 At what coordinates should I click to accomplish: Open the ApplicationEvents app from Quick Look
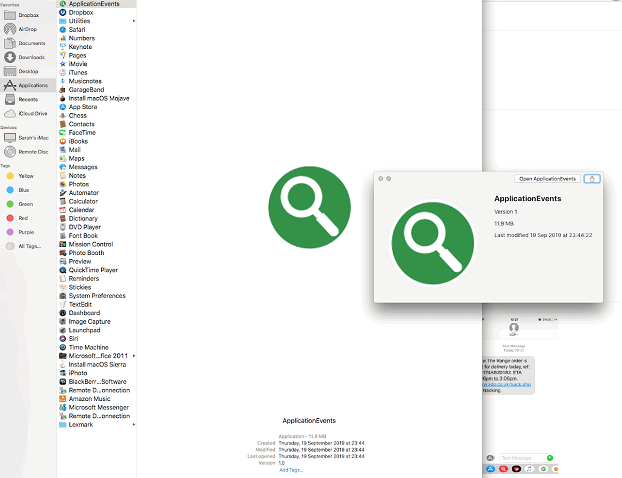548,178
